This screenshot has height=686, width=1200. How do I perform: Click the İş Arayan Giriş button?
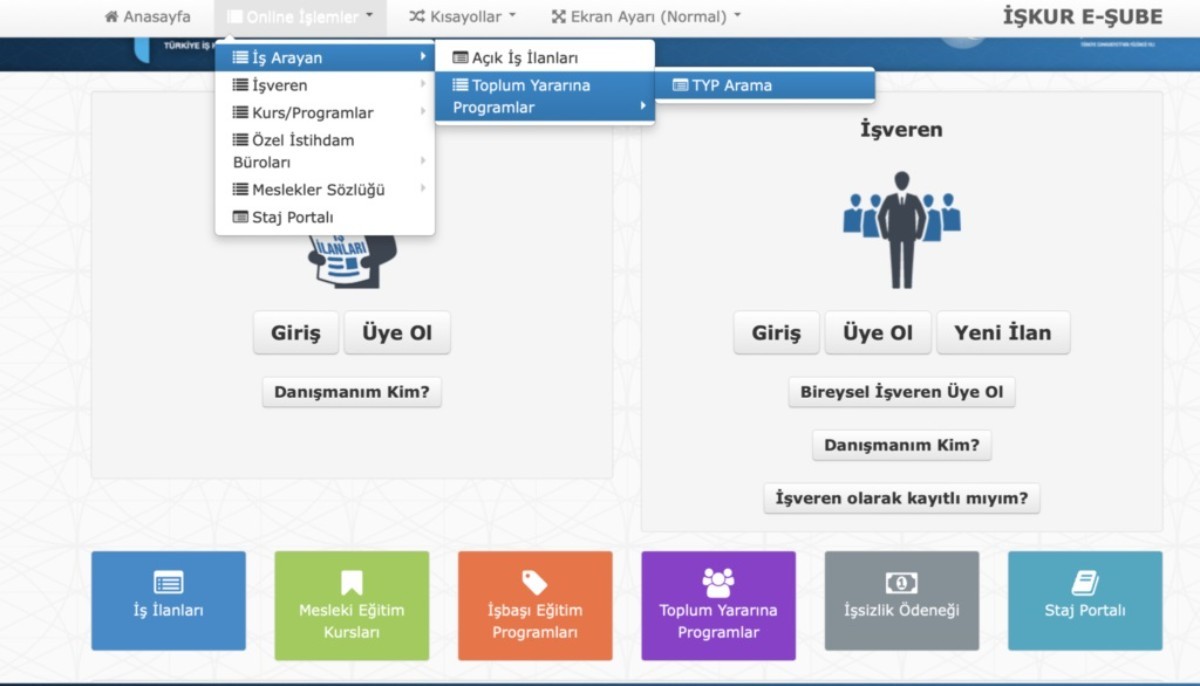[296, 333]
